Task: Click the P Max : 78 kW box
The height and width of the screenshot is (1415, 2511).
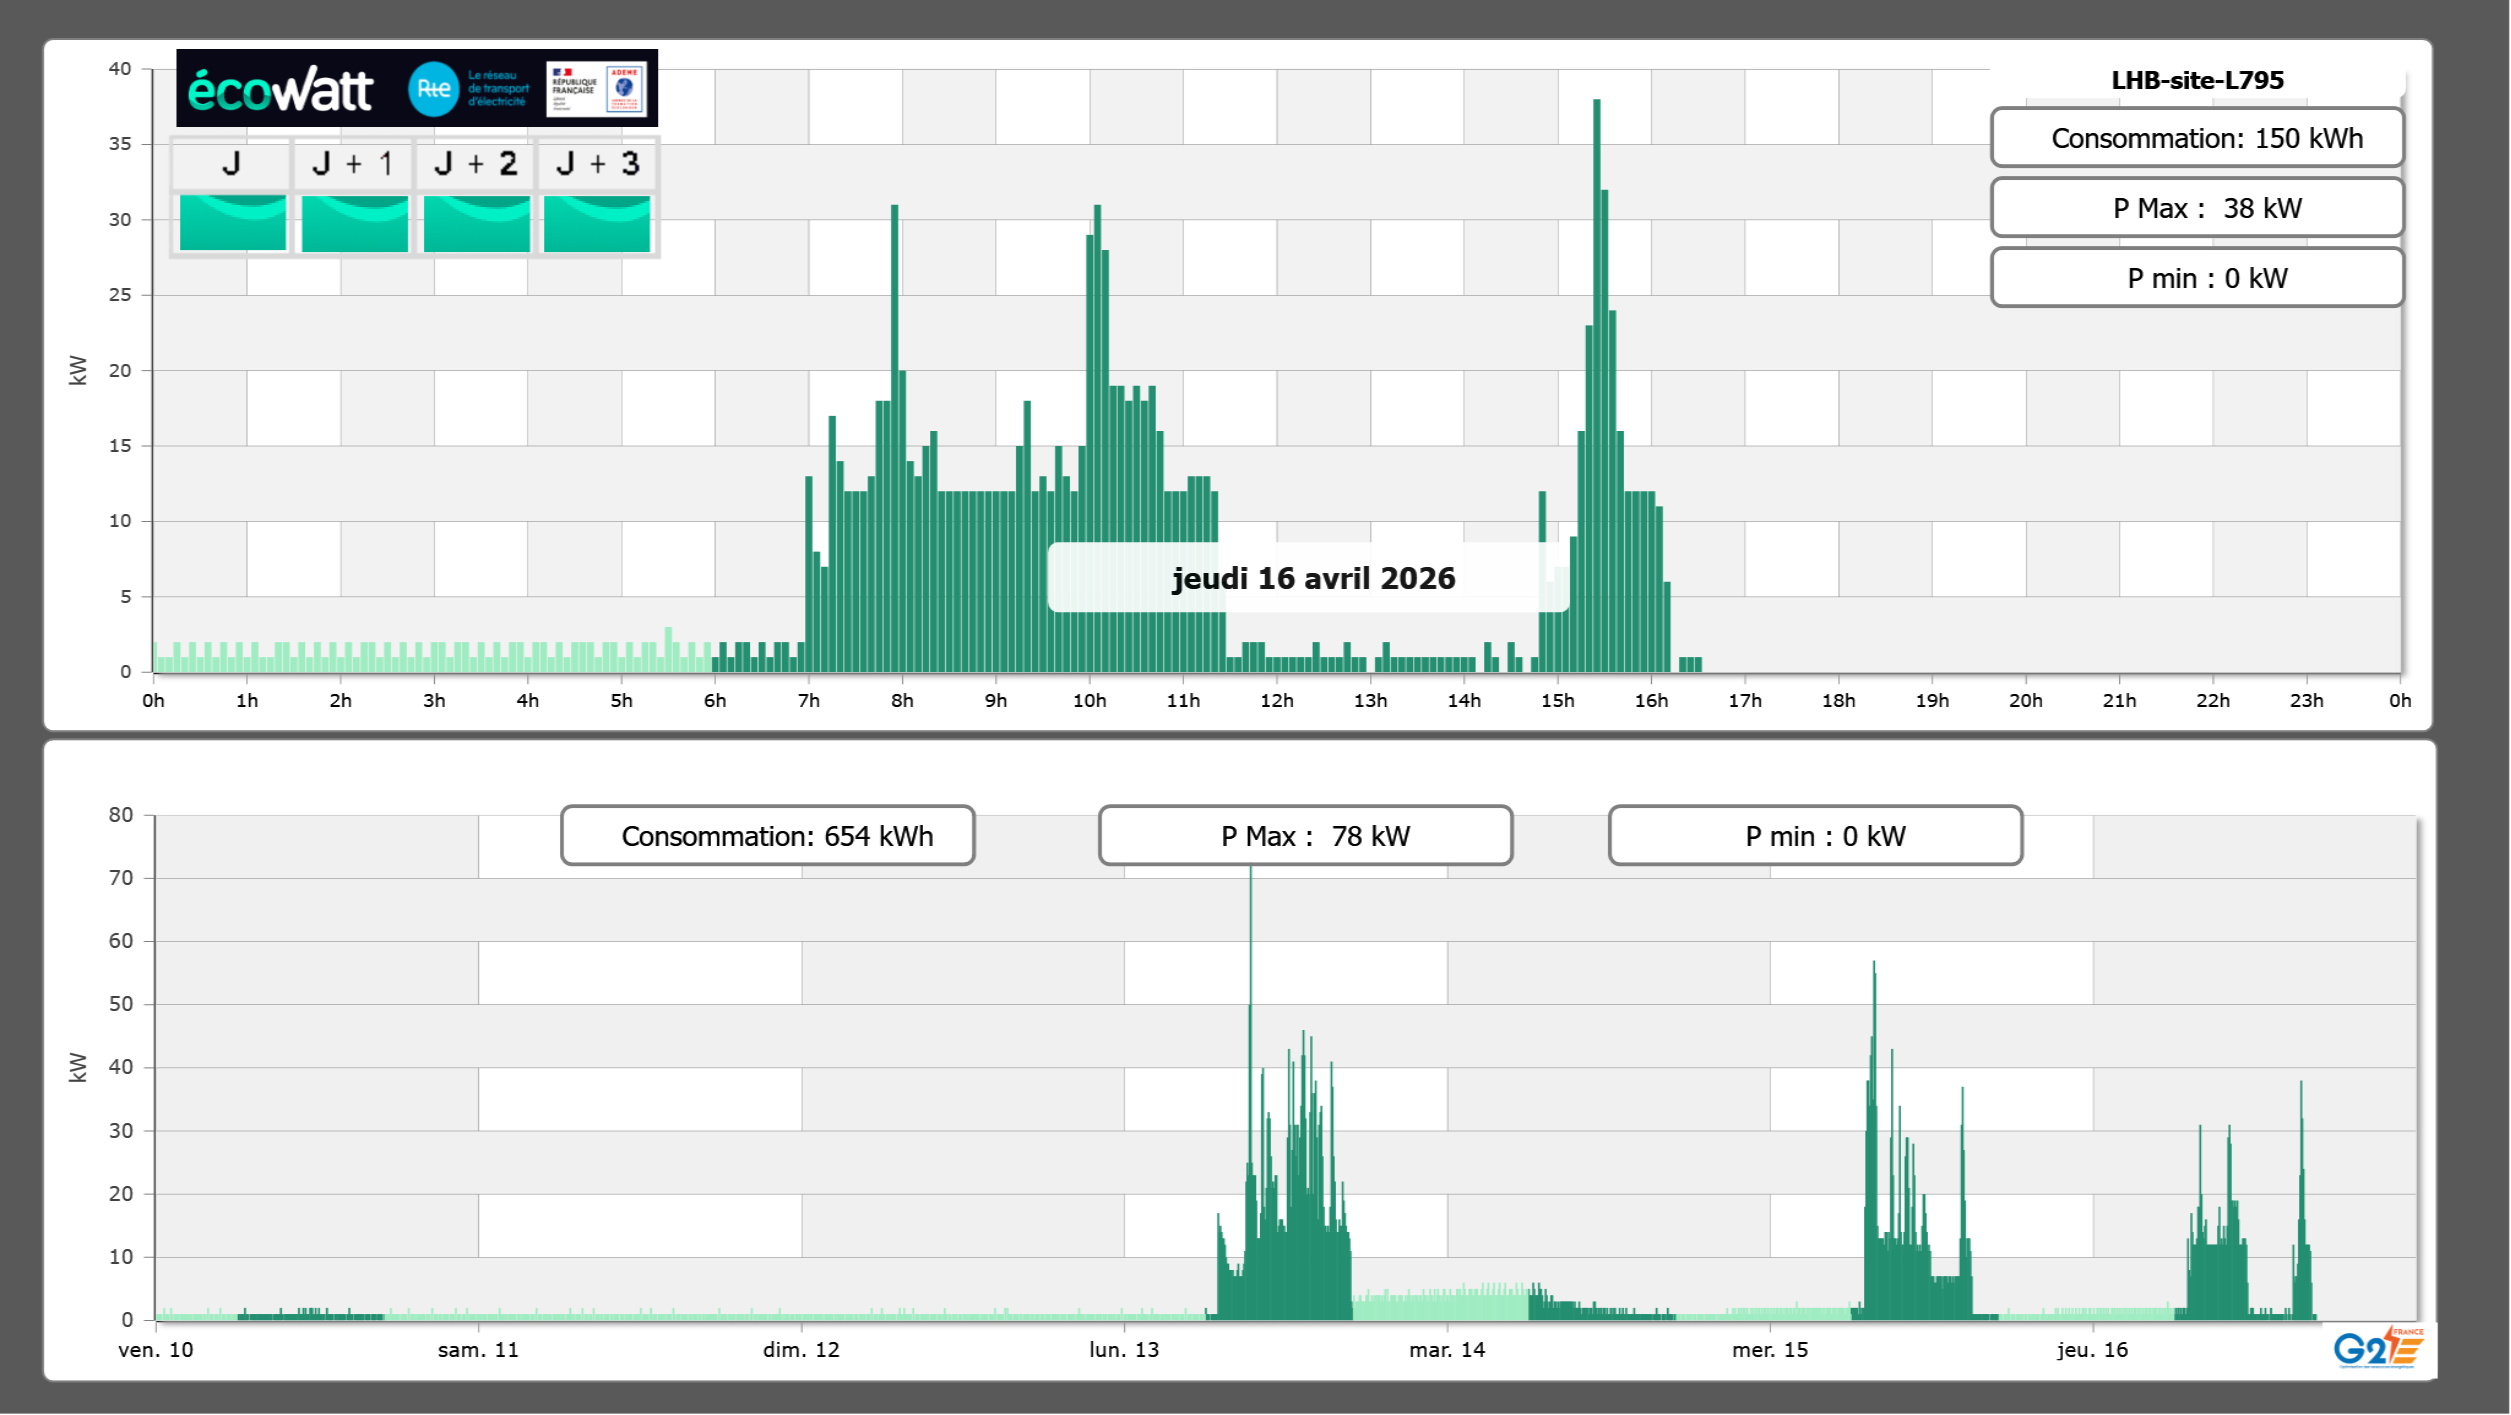Action: click(x=1304, y=836)
